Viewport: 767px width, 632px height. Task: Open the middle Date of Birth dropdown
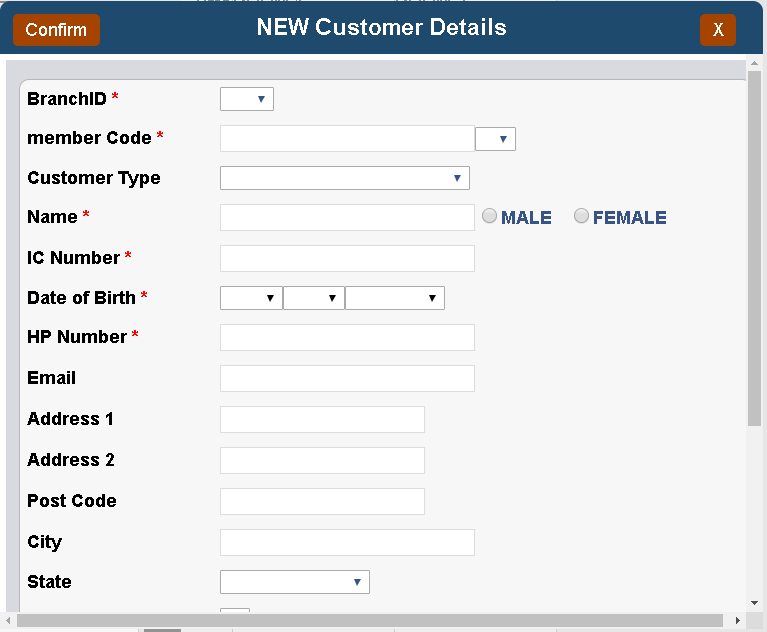click(314, 298)
